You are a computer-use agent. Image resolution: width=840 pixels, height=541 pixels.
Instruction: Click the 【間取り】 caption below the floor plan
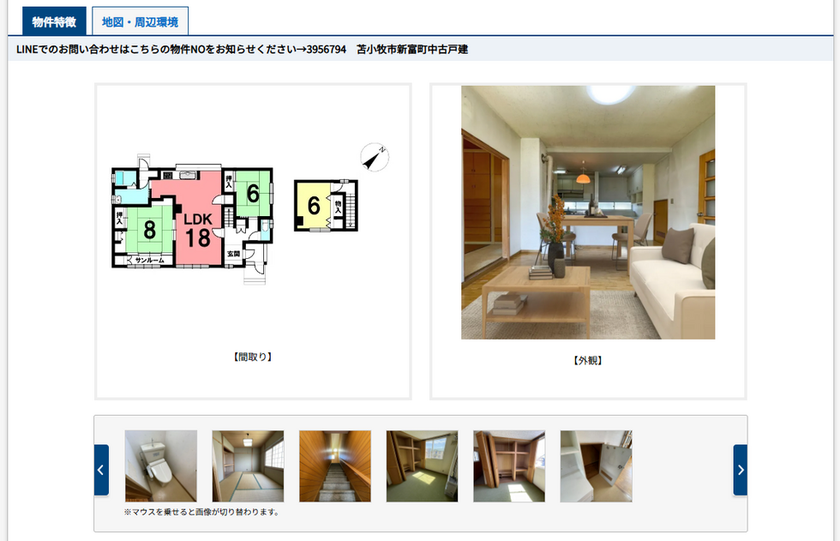point(253,357)
